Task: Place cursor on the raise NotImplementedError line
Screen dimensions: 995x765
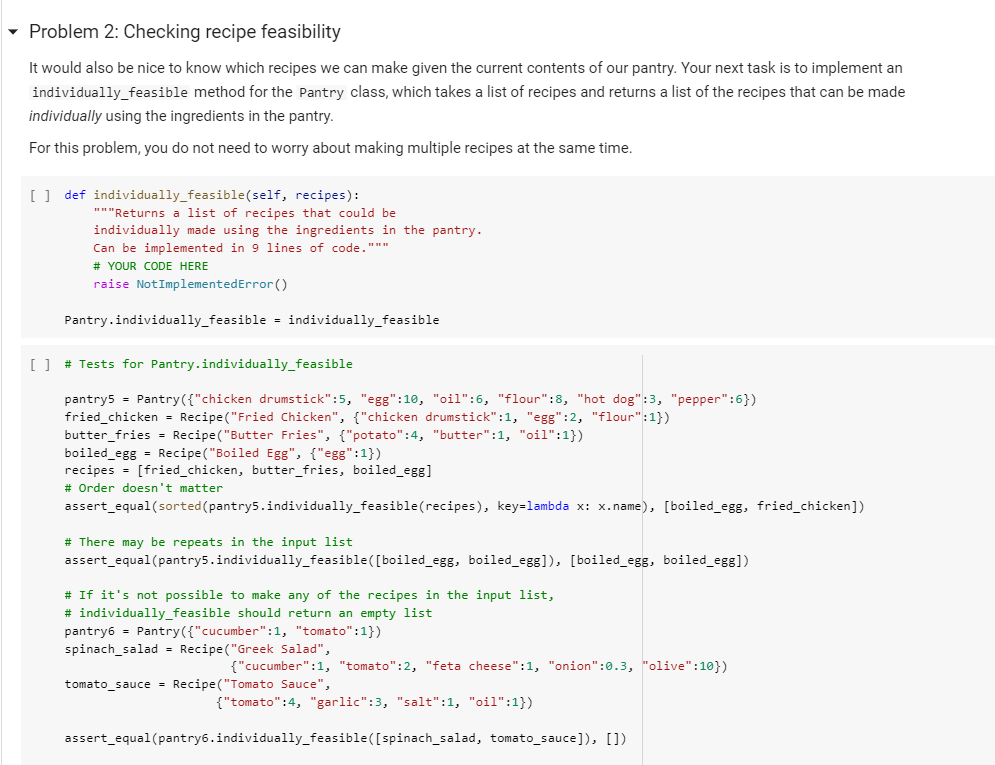Action: (170, 283)
